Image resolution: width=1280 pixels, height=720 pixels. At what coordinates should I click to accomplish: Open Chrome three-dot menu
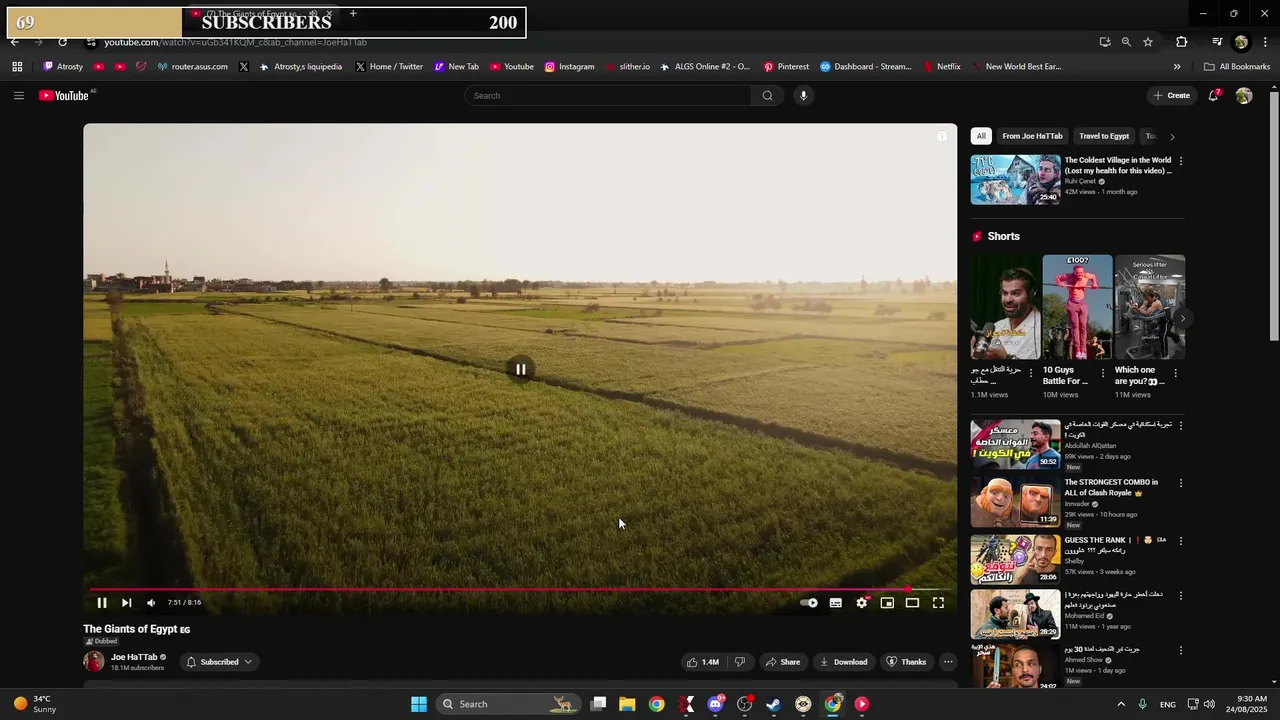(x=1266, y=42)
